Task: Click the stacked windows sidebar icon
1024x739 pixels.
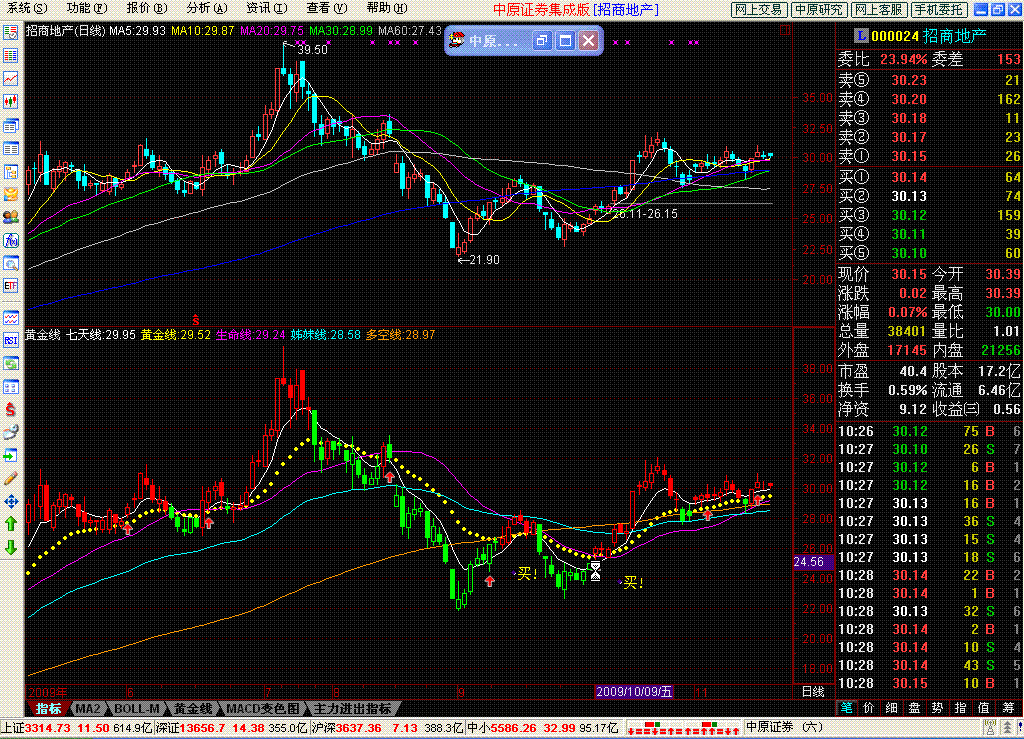Action: click(10, 125)
